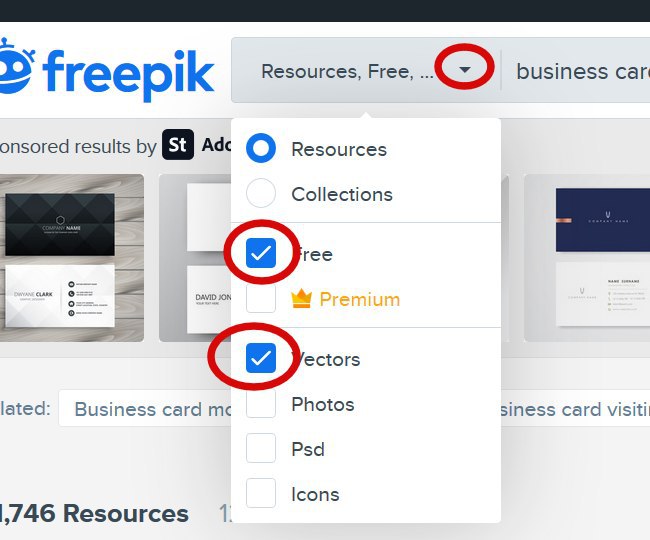Open the dark business card thumbnail
This screenshot has width=650, height=540.
(72, 258)
